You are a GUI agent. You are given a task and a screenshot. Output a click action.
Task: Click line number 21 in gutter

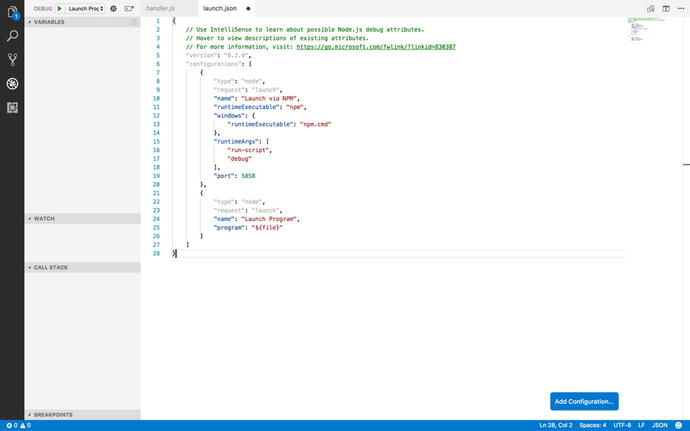point(156,193)
